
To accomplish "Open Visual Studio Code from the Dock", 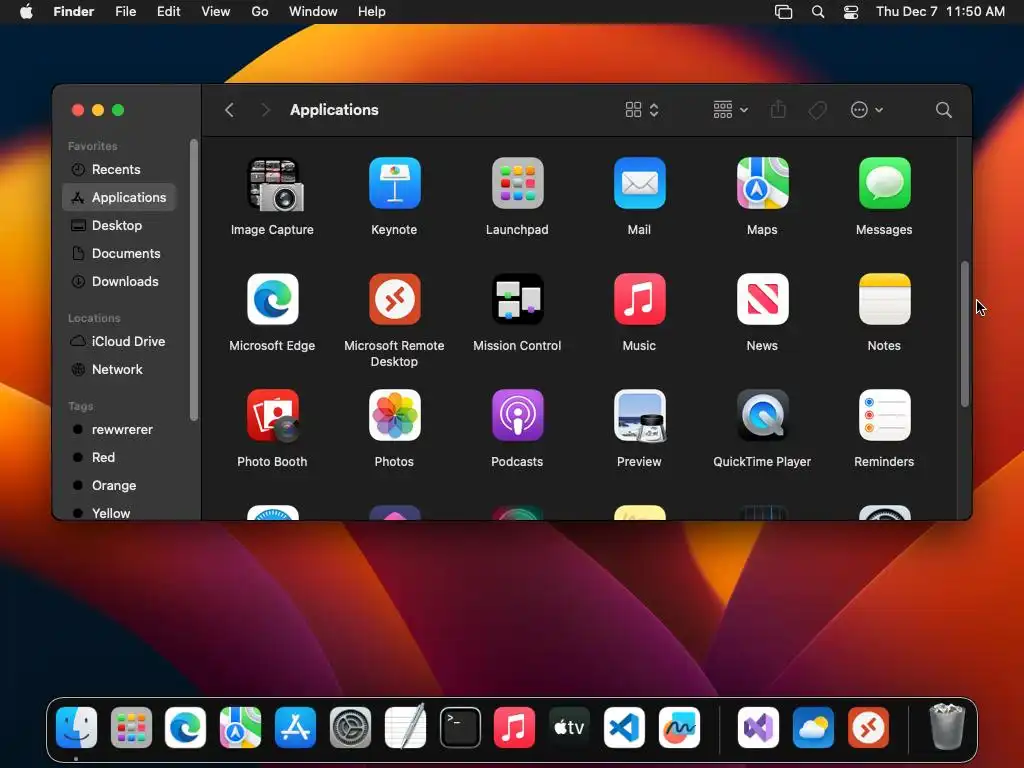I will click(624, 727).
